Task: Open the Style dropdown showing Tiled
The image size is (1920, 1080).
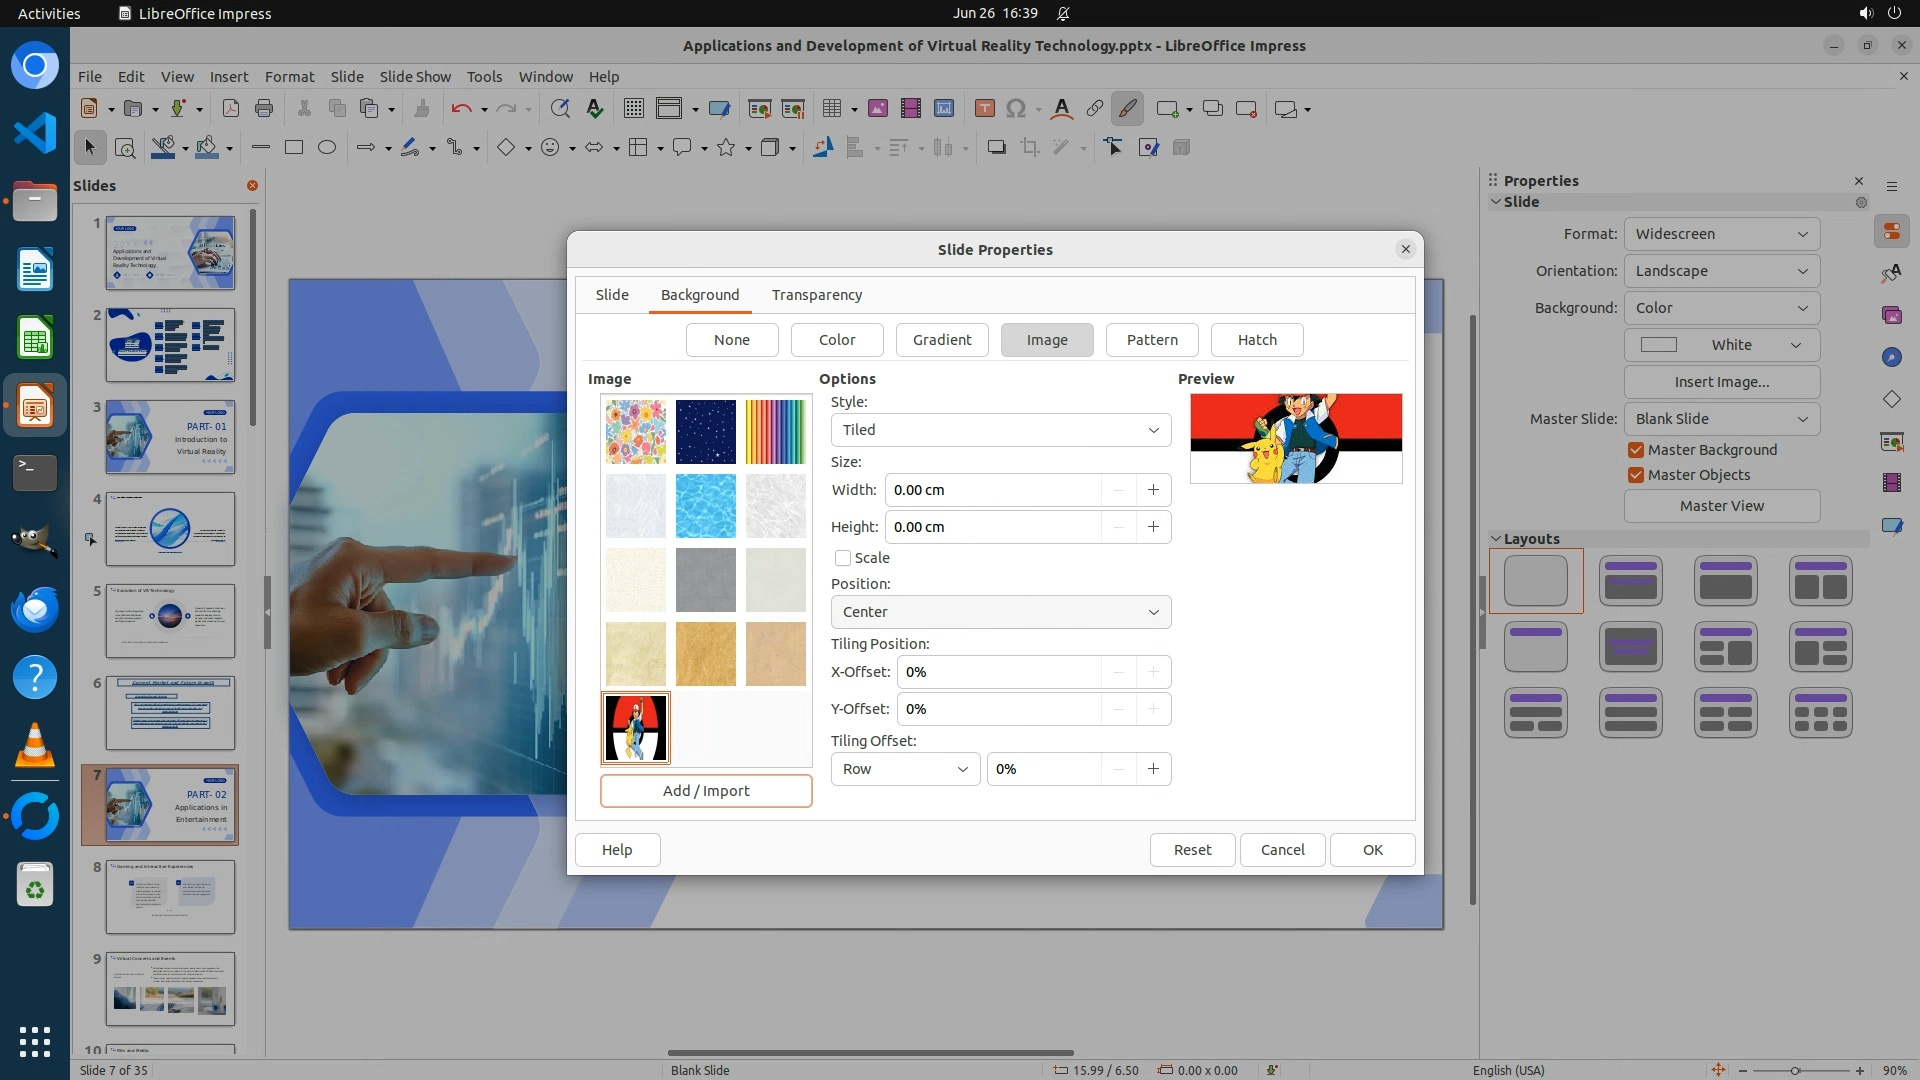Action: (x=1000, y=430)
